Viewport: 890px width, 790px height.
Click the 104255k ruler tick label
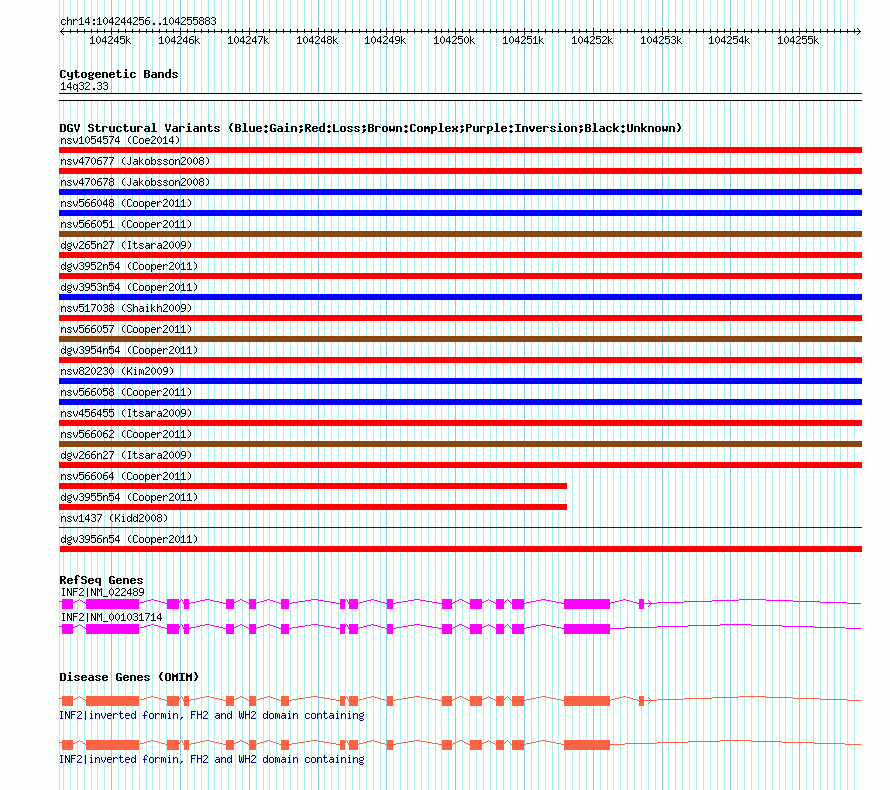pyautogui.click(x=797, y=40)
